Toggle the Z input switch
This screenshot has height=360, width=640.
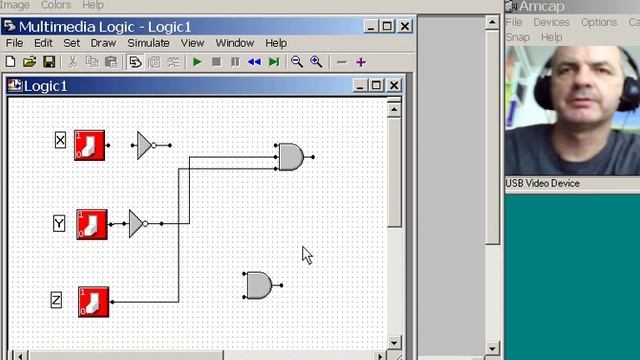[93, 302]
